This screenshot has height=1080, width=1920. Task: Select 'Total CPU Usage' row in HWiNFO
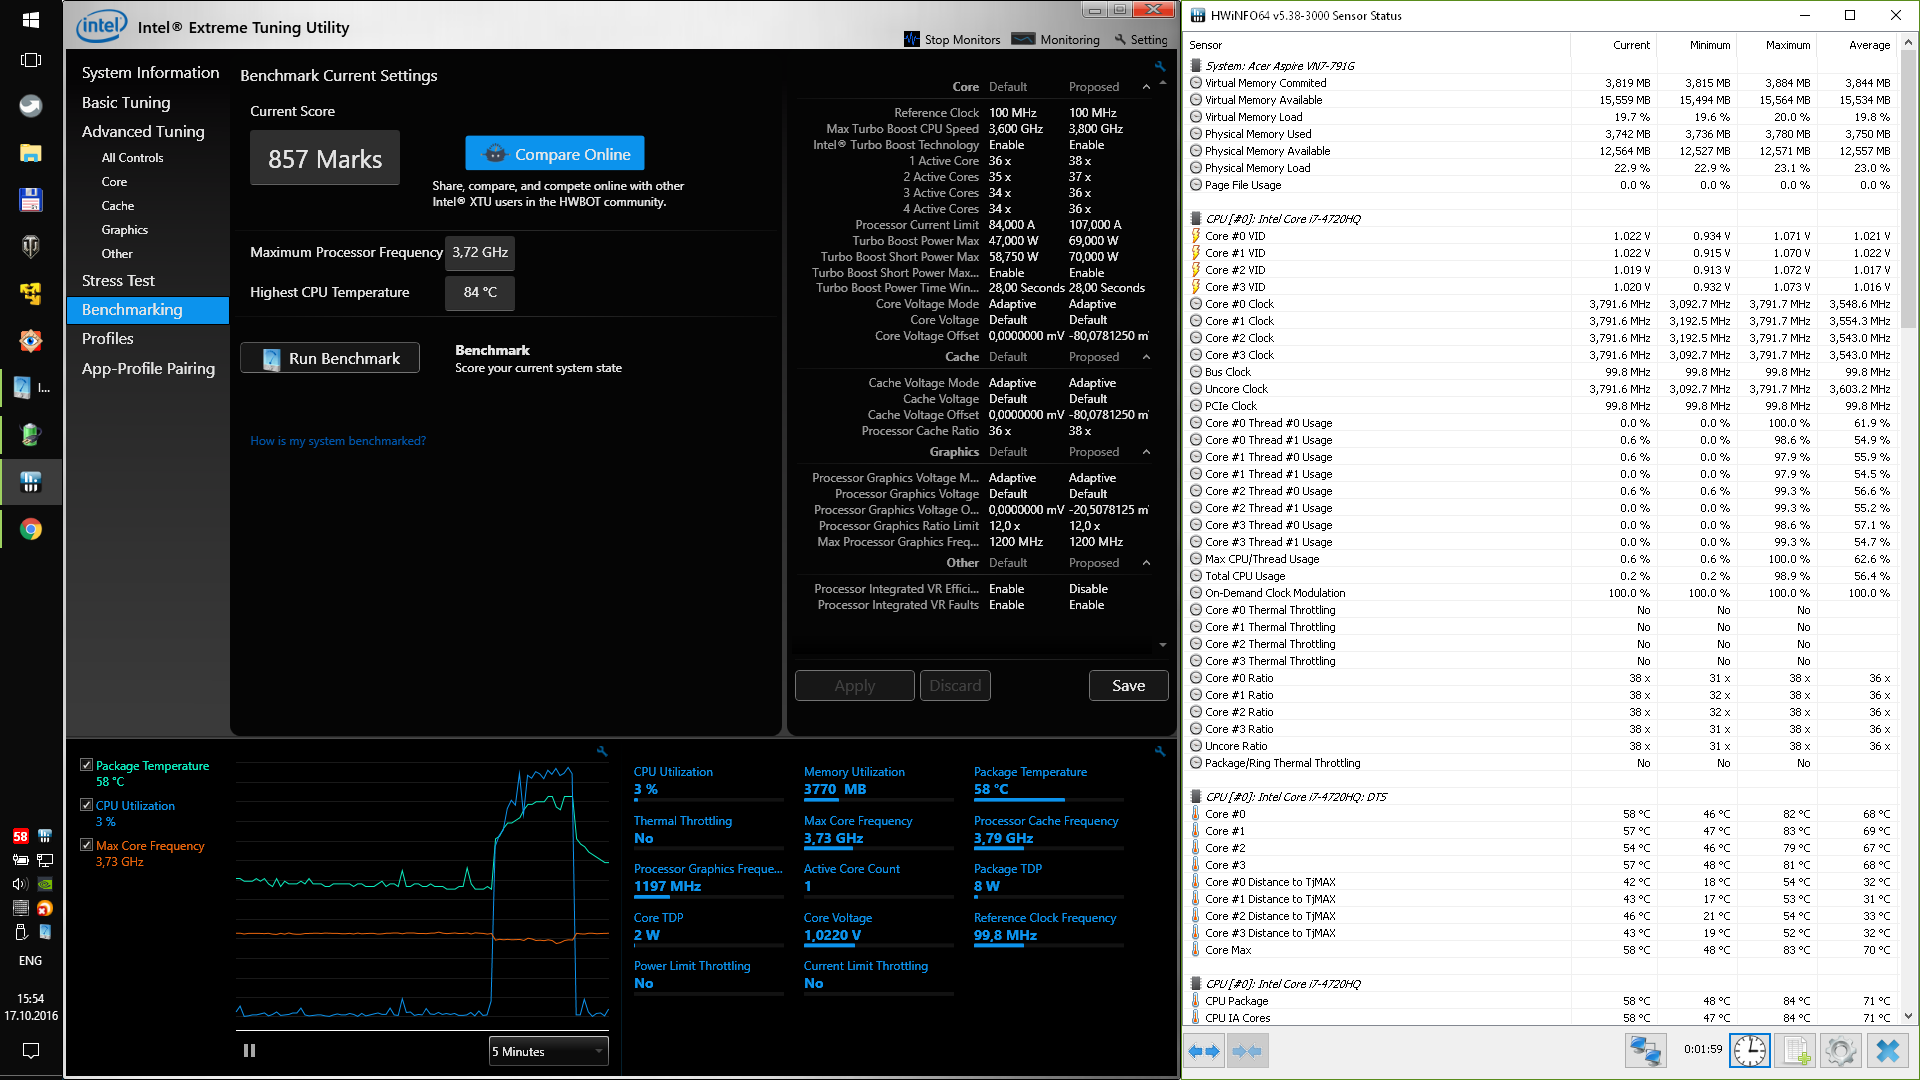[1541, 576]
